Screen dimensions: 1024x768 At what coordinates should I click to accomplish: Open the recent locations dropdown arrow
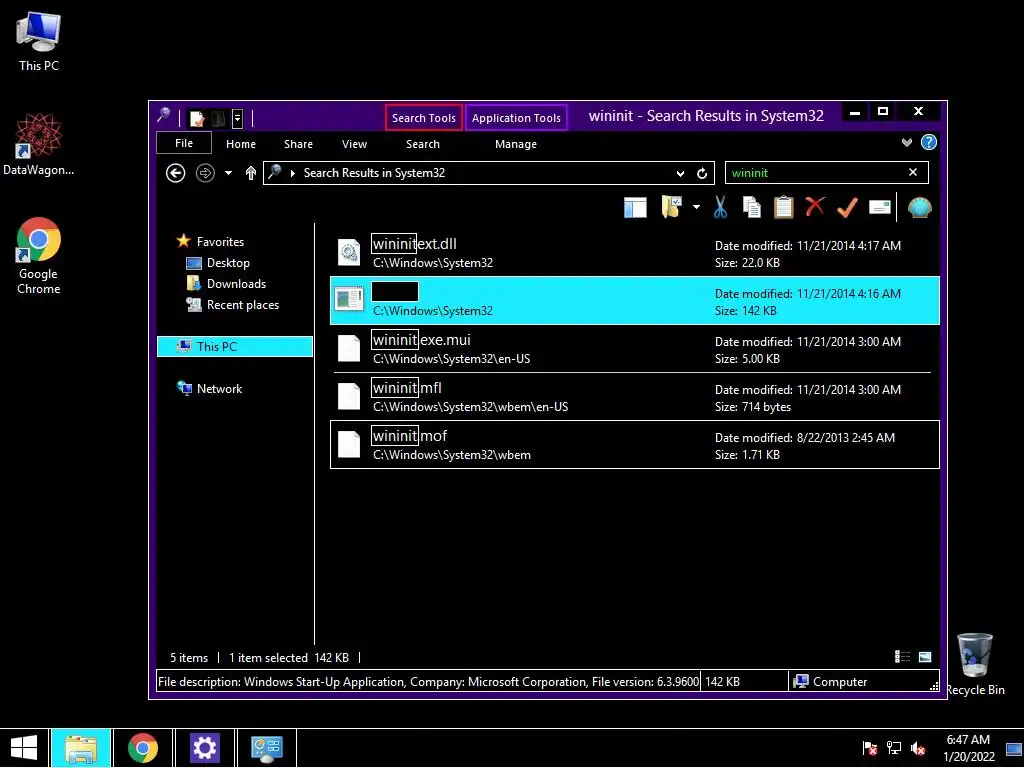click(228, 173)
